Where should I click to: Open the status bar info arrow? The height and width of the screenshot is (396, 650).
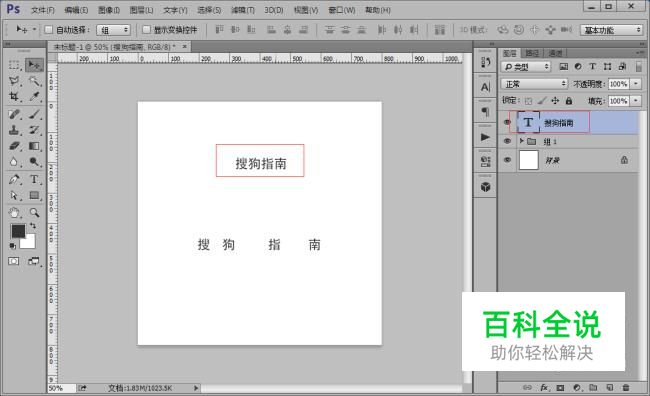point(196,388)
